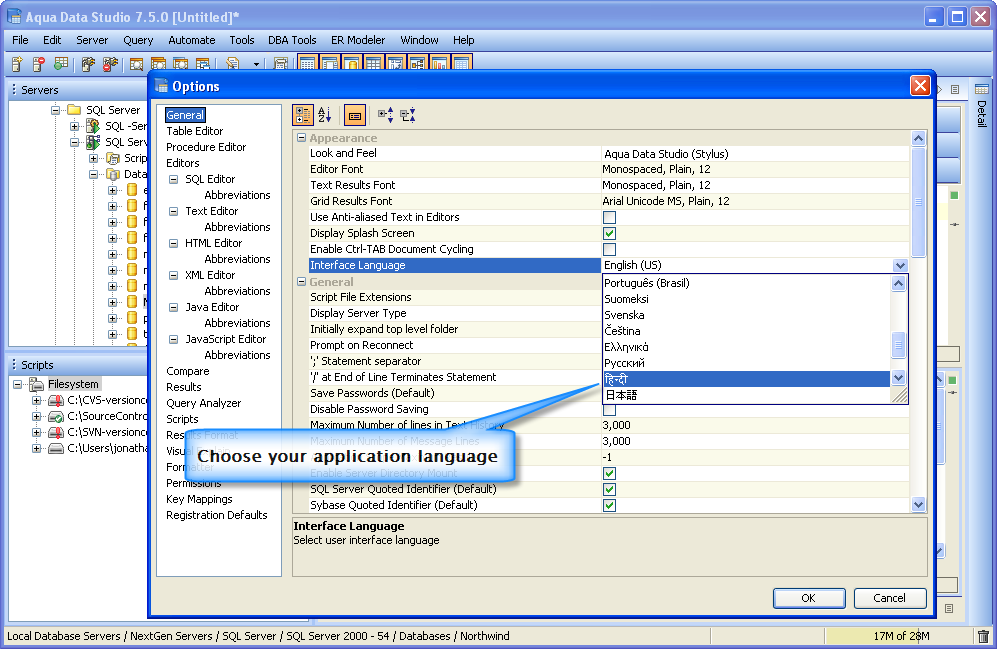Collapse the Text Editor node in options tree
997x649 pixels.
(x=173, y=211)
